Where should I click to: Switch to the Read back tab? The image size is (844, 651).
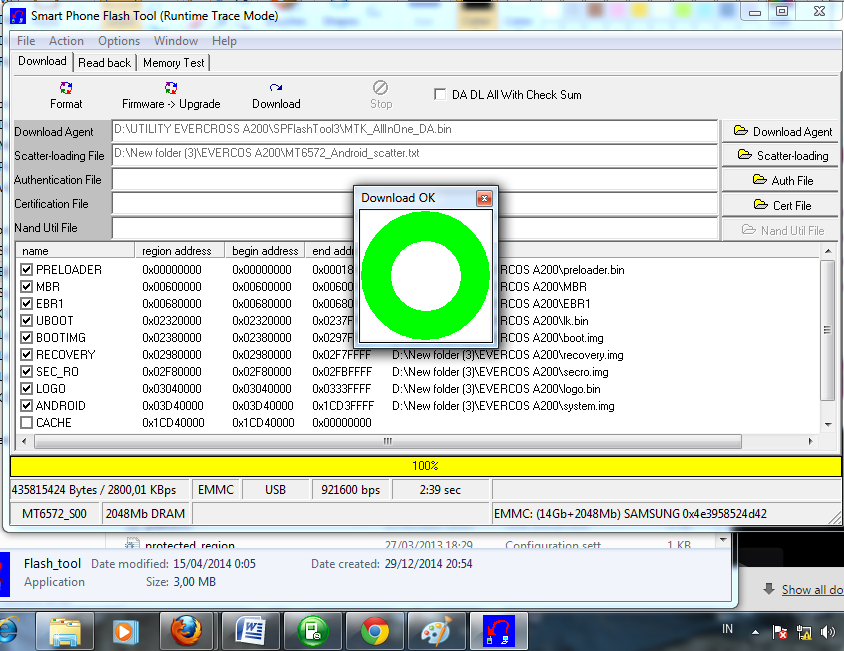[104, 61]
